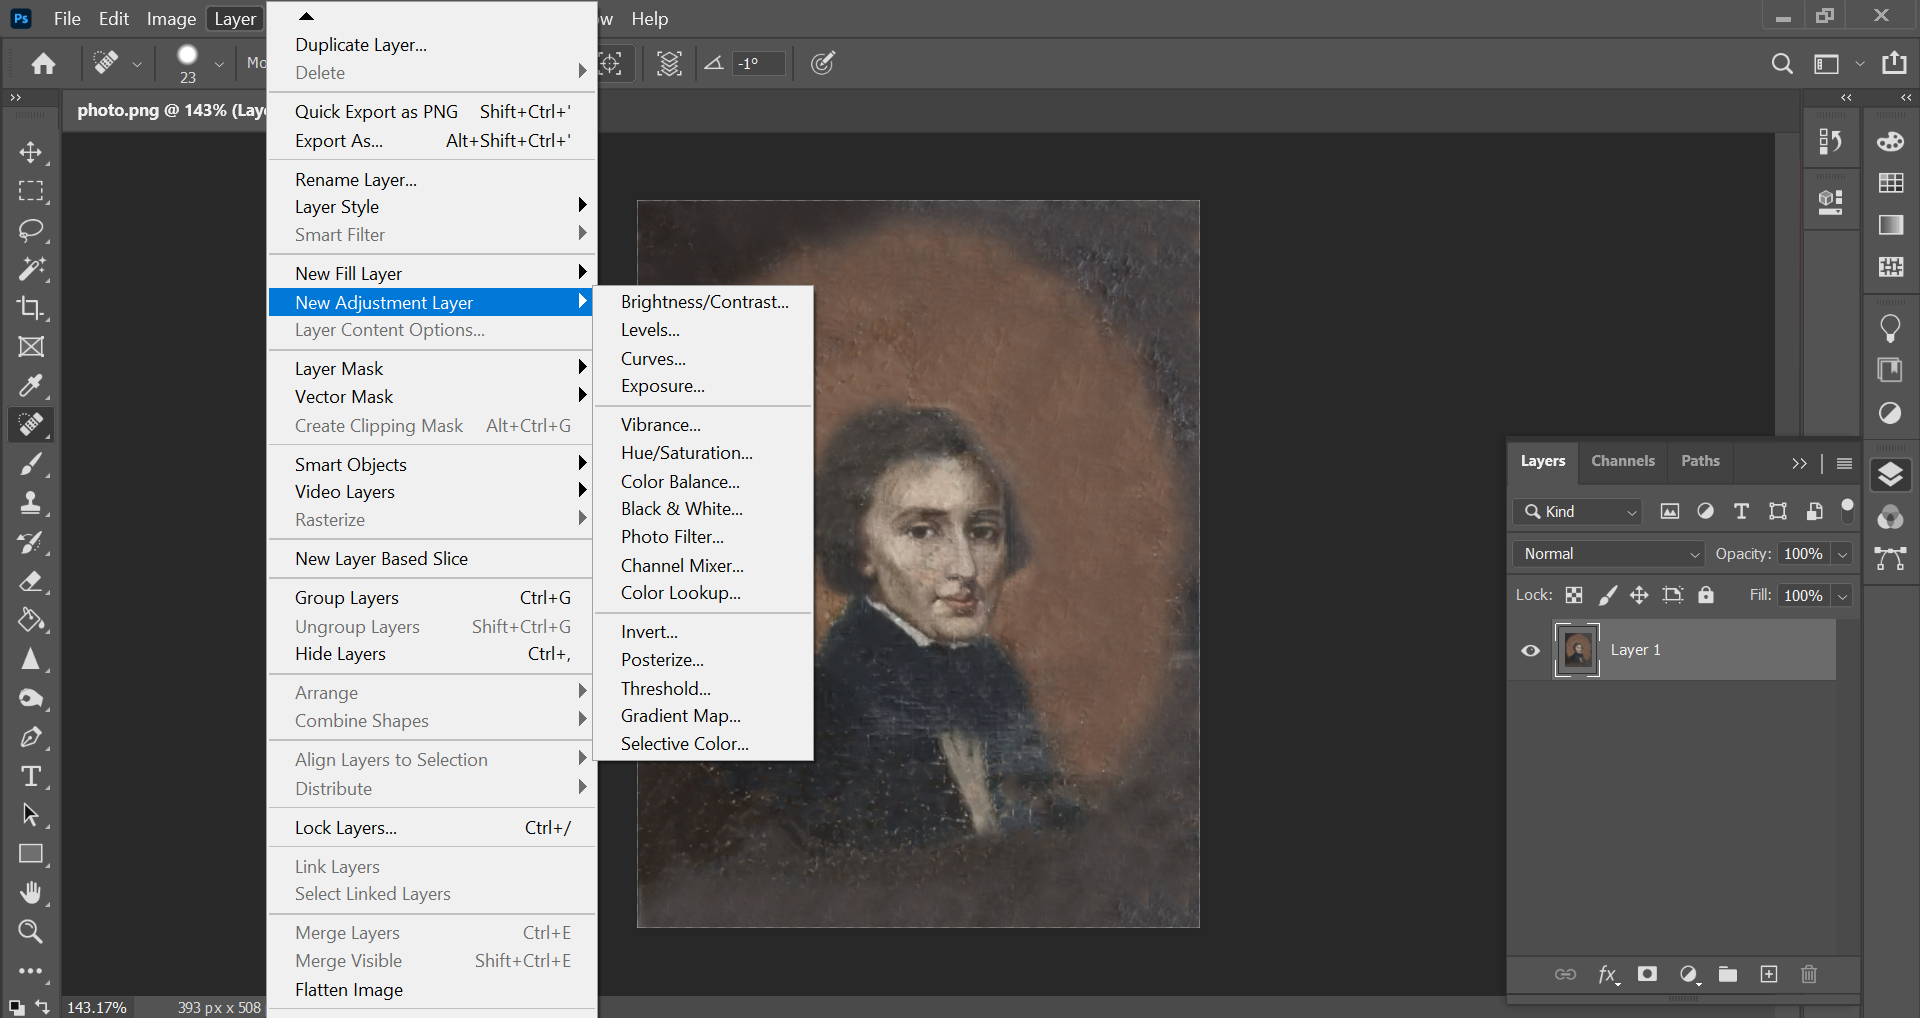Select the Eraser tool
This screenshot has width=1920, height=1018.
(31, 581)
